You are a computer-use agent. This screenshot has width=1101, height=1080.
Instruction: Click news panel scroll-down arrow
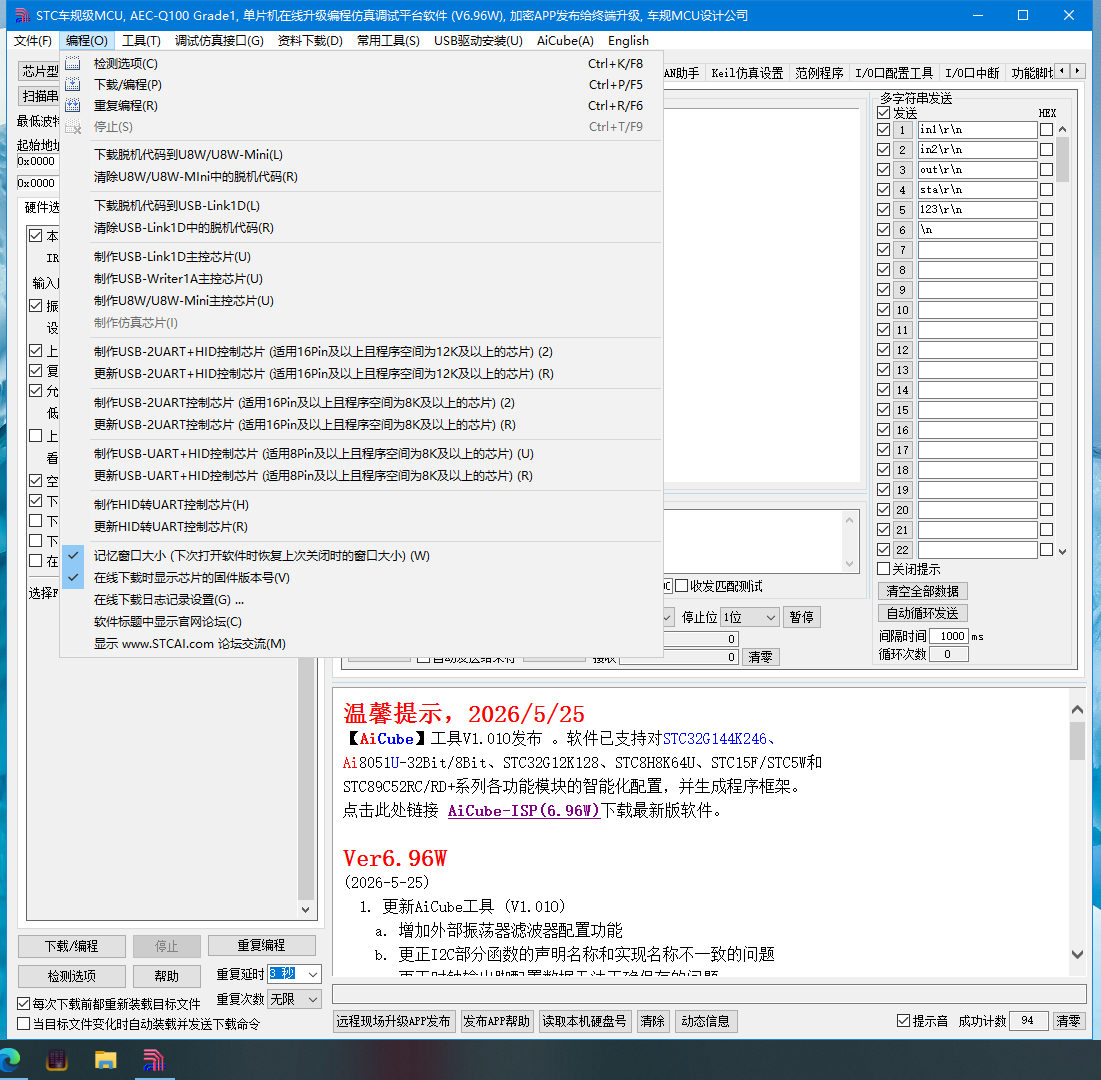coord(1077,954)
